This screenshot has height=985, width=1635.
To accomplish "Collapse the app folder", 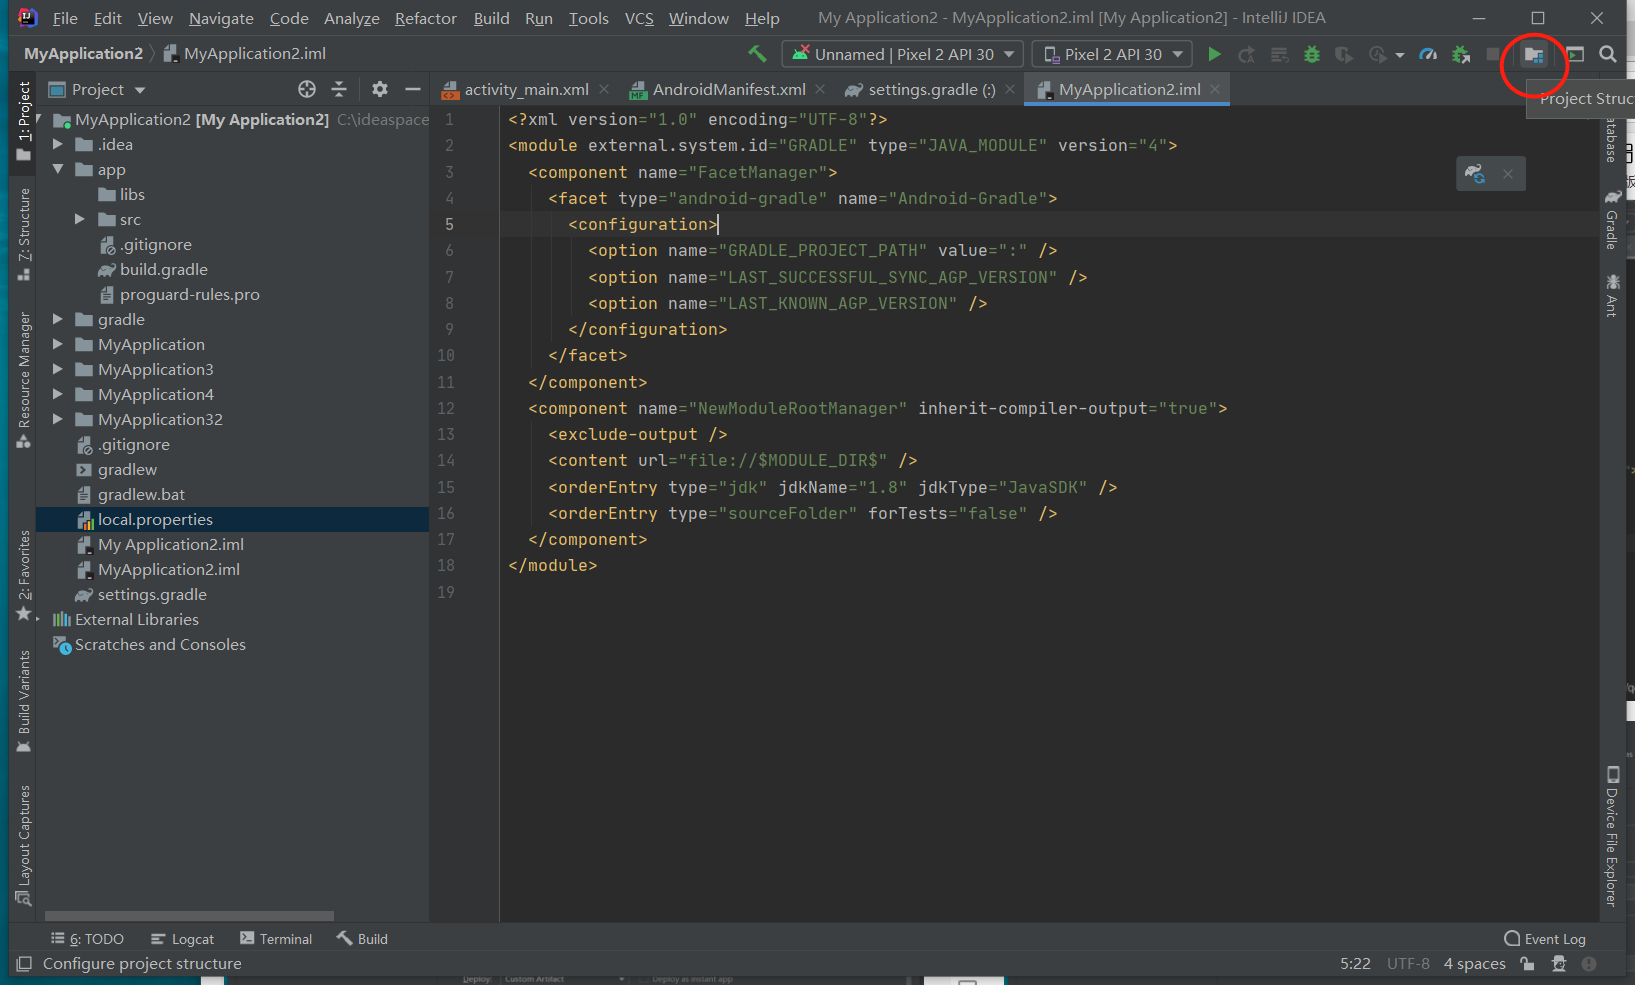I will 58,169.
